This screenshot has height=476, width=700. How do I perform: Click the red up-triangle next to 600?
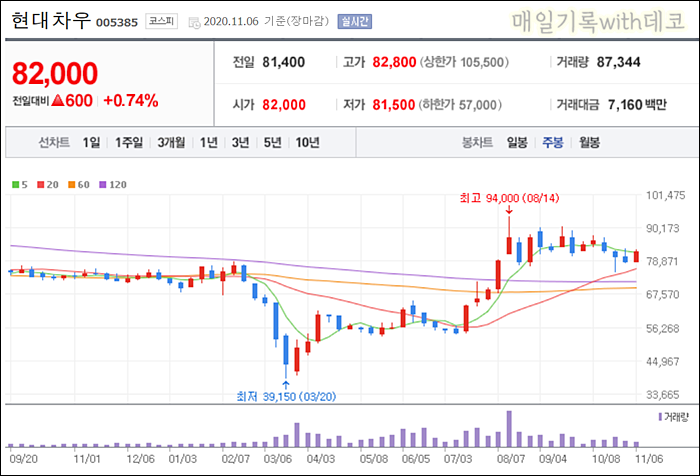tap(58, 100)
